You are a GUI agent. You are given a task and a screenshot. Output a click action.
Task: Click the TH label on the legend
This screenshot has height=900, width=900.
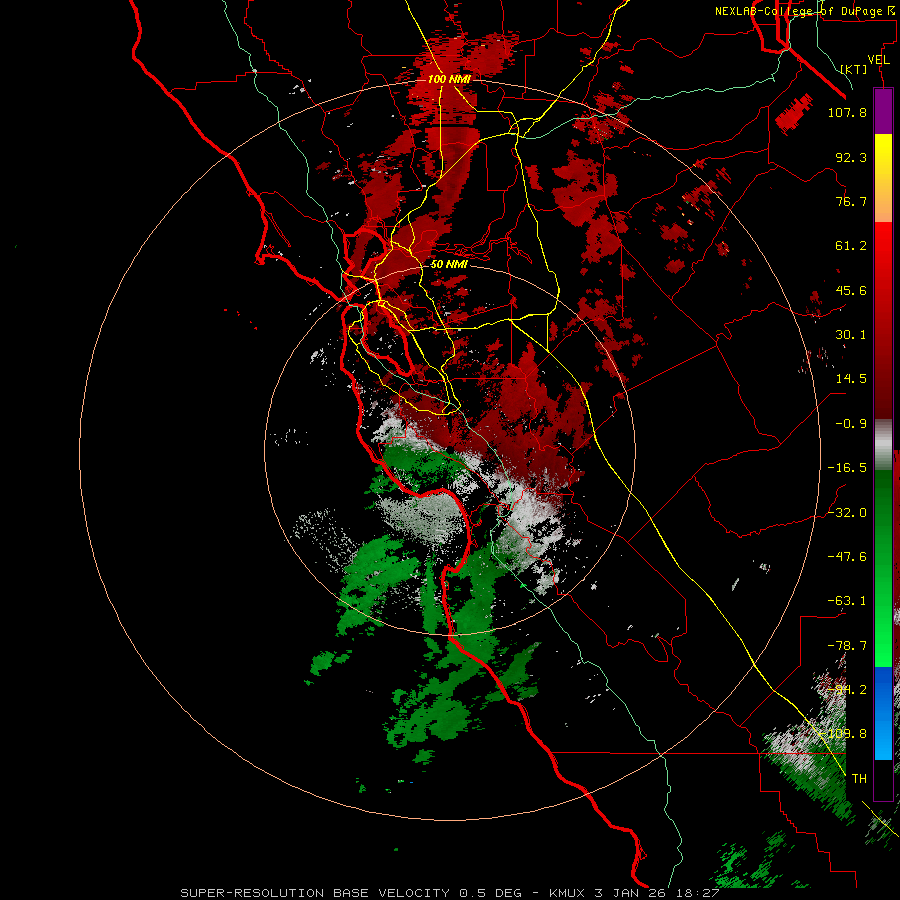tap(859, 778)
